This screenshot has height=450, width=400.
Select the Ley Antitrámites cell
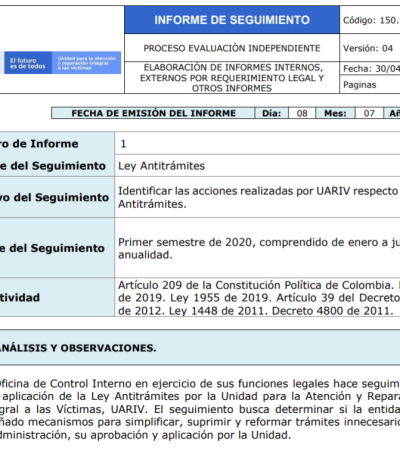[x=257, y=166]
